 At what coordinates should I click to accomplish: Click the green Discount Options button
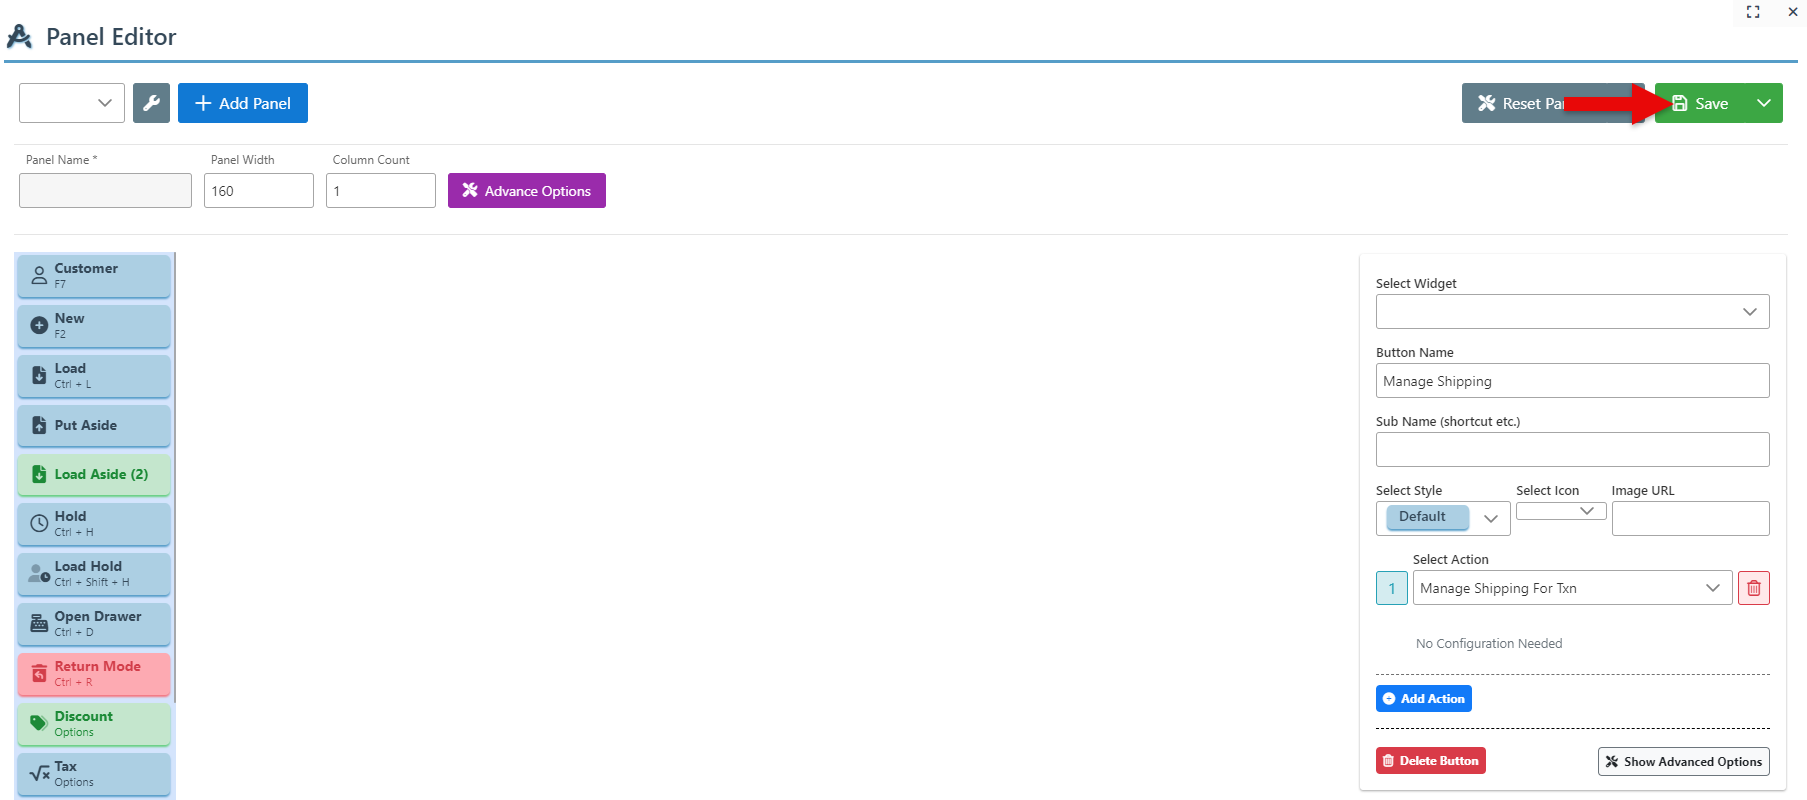coord(94,723)
